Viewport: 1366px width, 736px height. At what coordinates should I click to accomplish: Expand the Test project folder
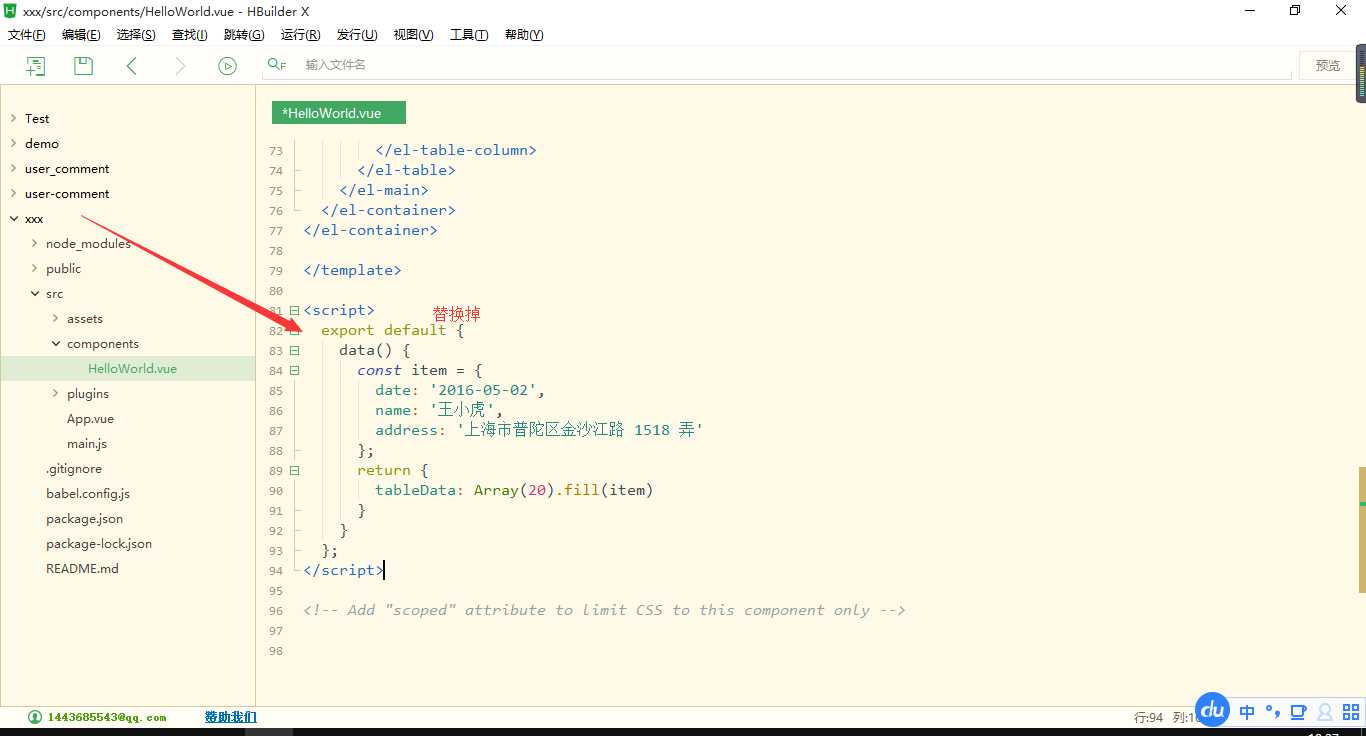pos(13,118)
